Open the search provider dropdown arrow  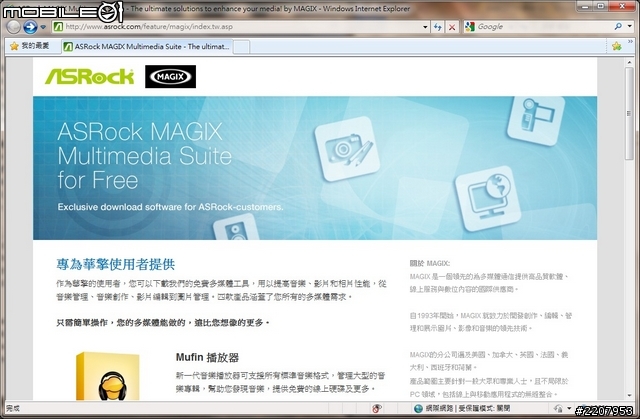630,27
